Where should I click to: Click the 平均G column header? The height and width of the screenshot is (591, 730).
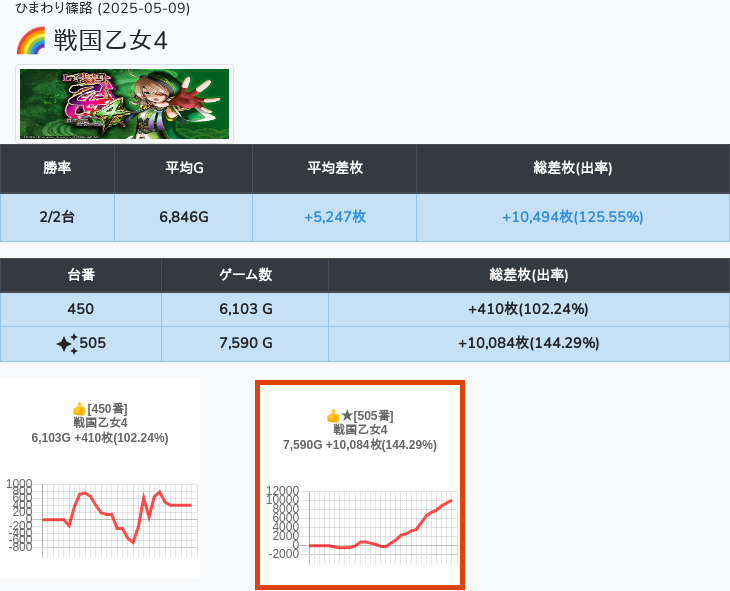(184, 169)
